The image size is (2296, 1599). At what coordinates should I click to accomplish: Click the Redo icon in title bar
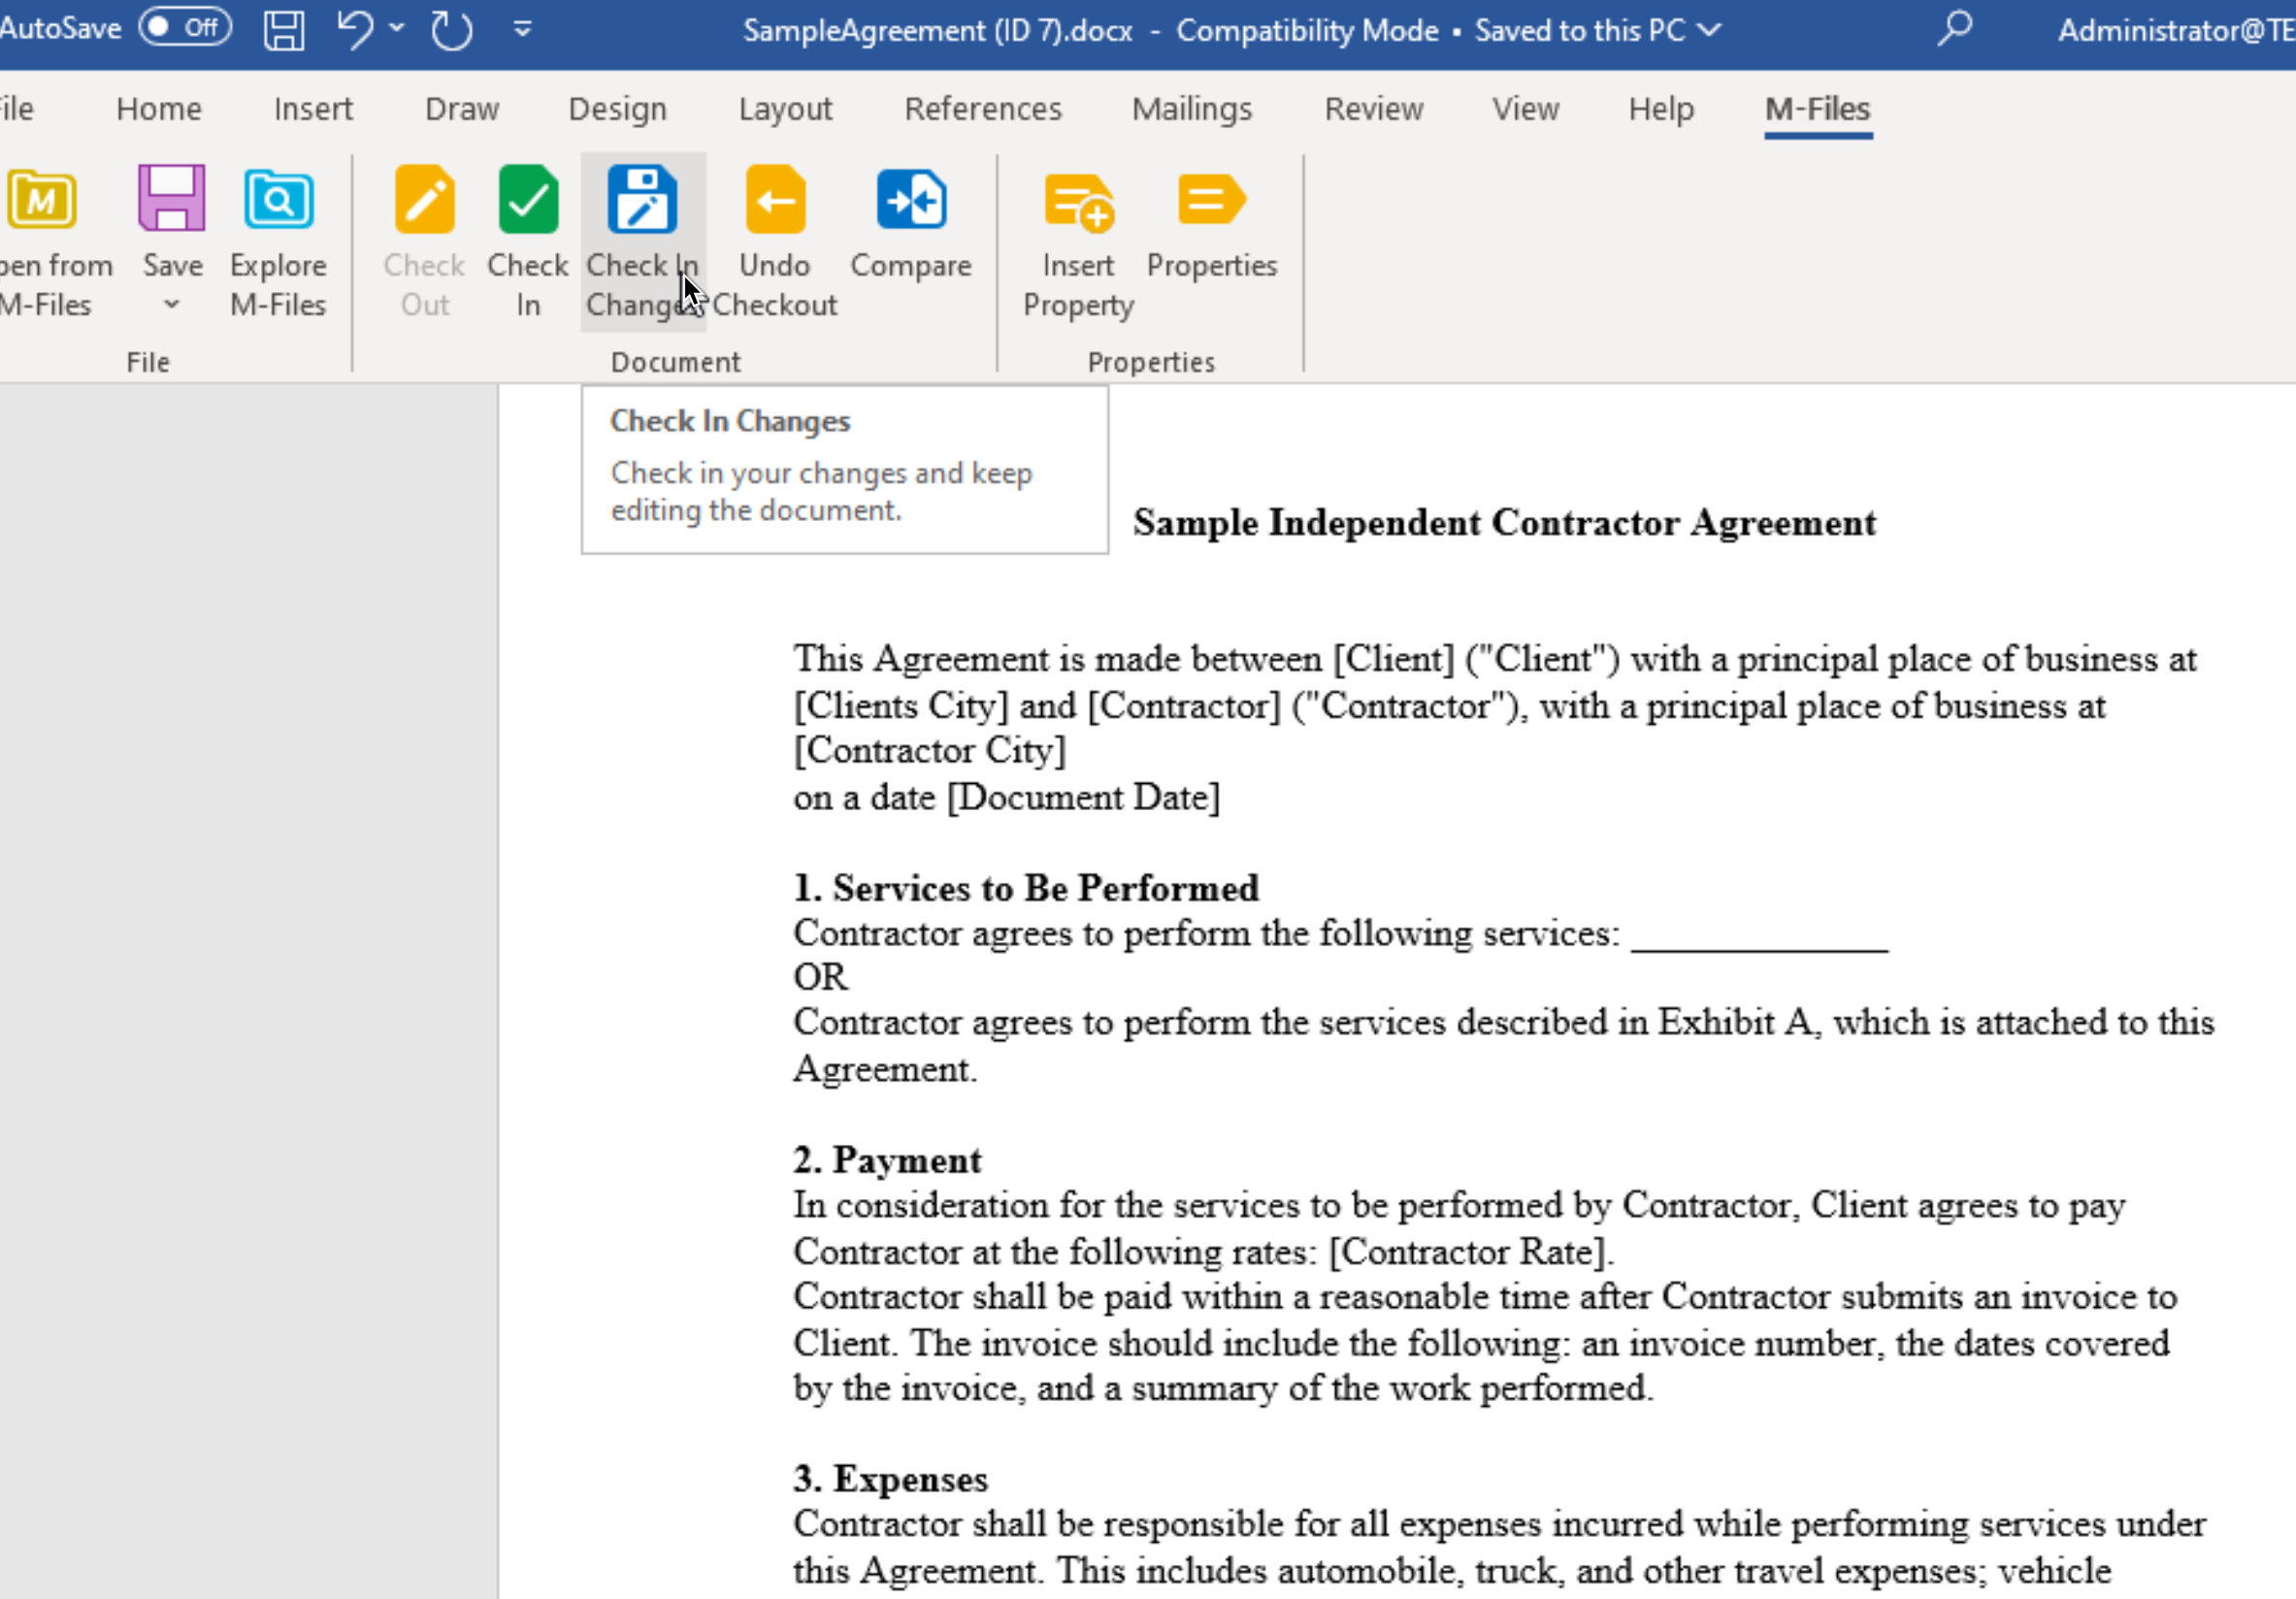(451, 29)
